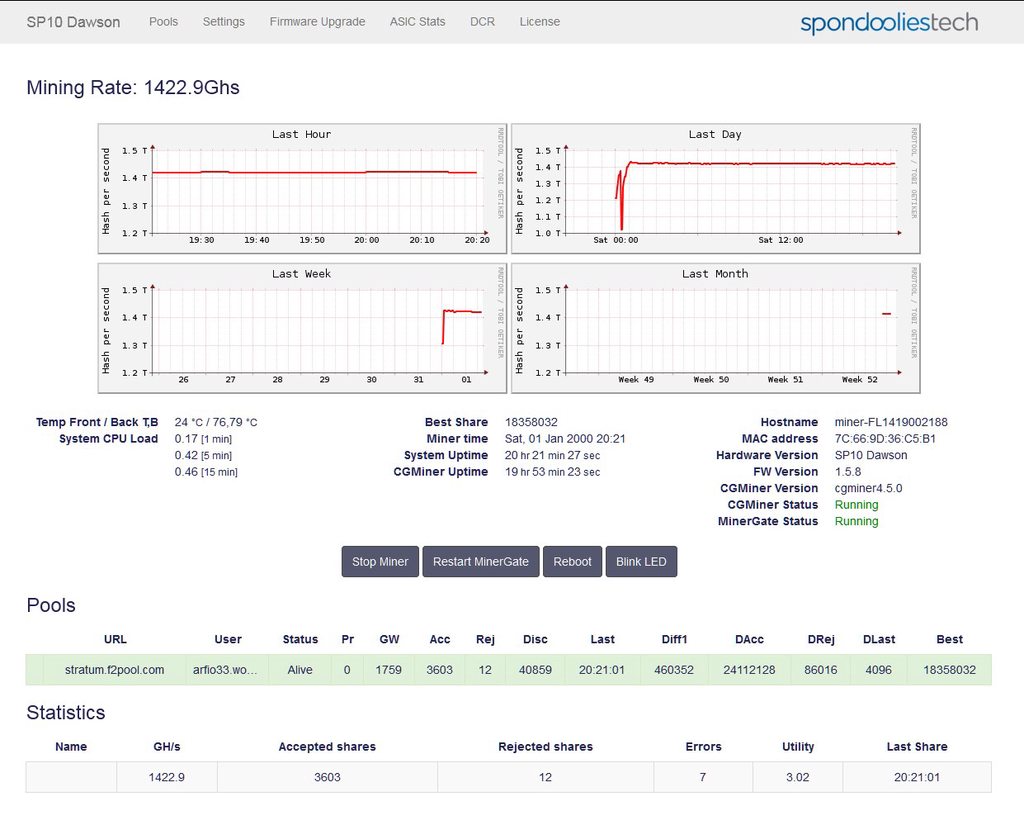Open Firmware Upgrade page
This screenshot has width=1024, height=825.
click(x=317, y=22)
